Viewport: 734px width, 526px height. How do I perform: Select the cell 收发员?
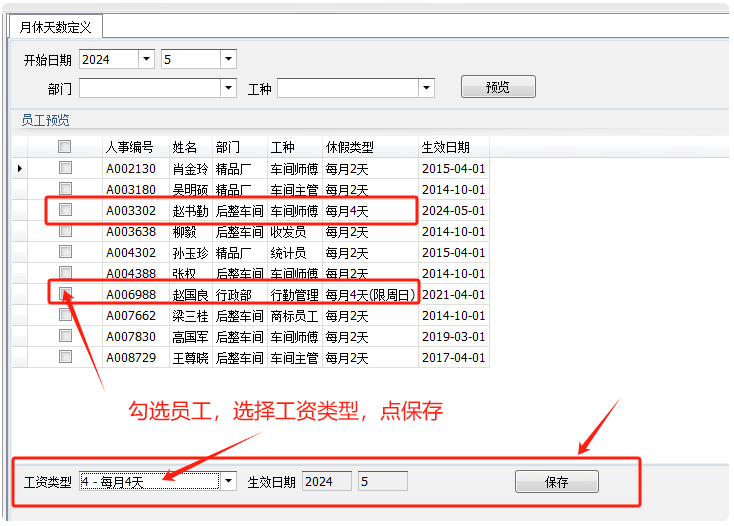tap(294, 232)
